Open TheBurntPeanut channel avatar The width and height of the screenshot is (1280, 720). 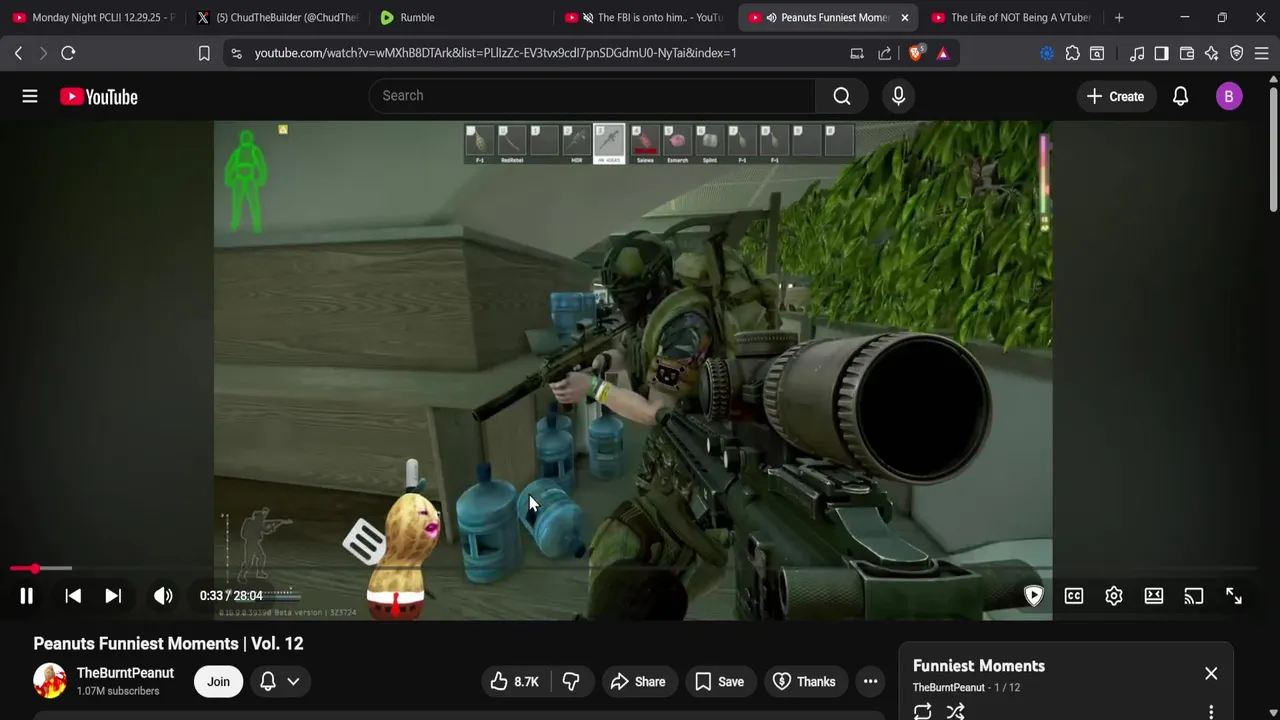coord(50,681)
